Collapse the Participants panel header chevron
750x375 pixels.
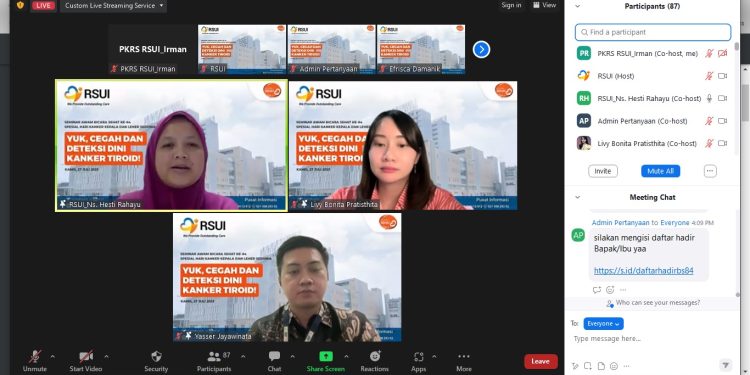[577, 6]
